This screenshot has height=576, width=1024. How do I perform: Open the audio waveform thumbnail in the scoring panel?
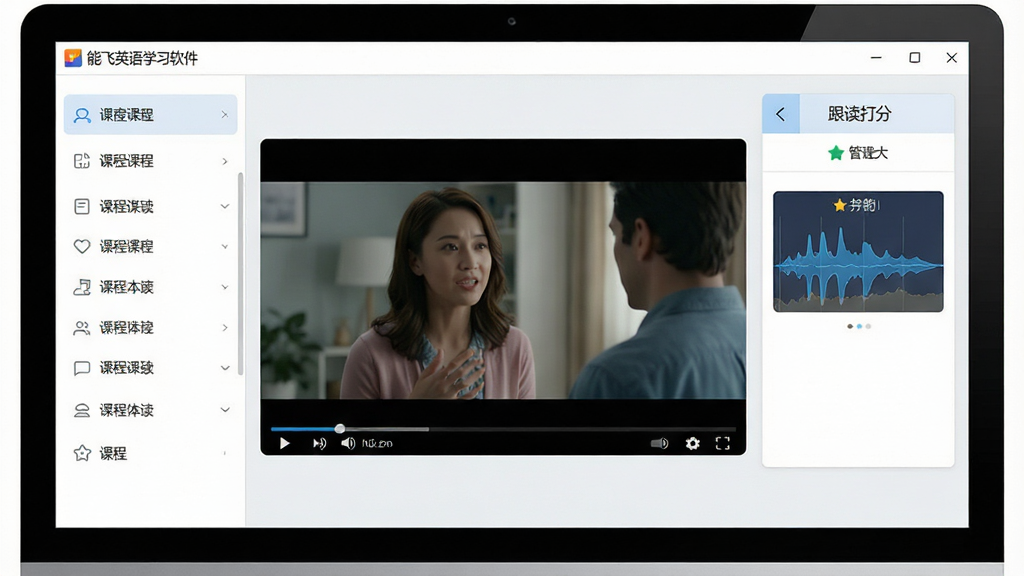858,251
